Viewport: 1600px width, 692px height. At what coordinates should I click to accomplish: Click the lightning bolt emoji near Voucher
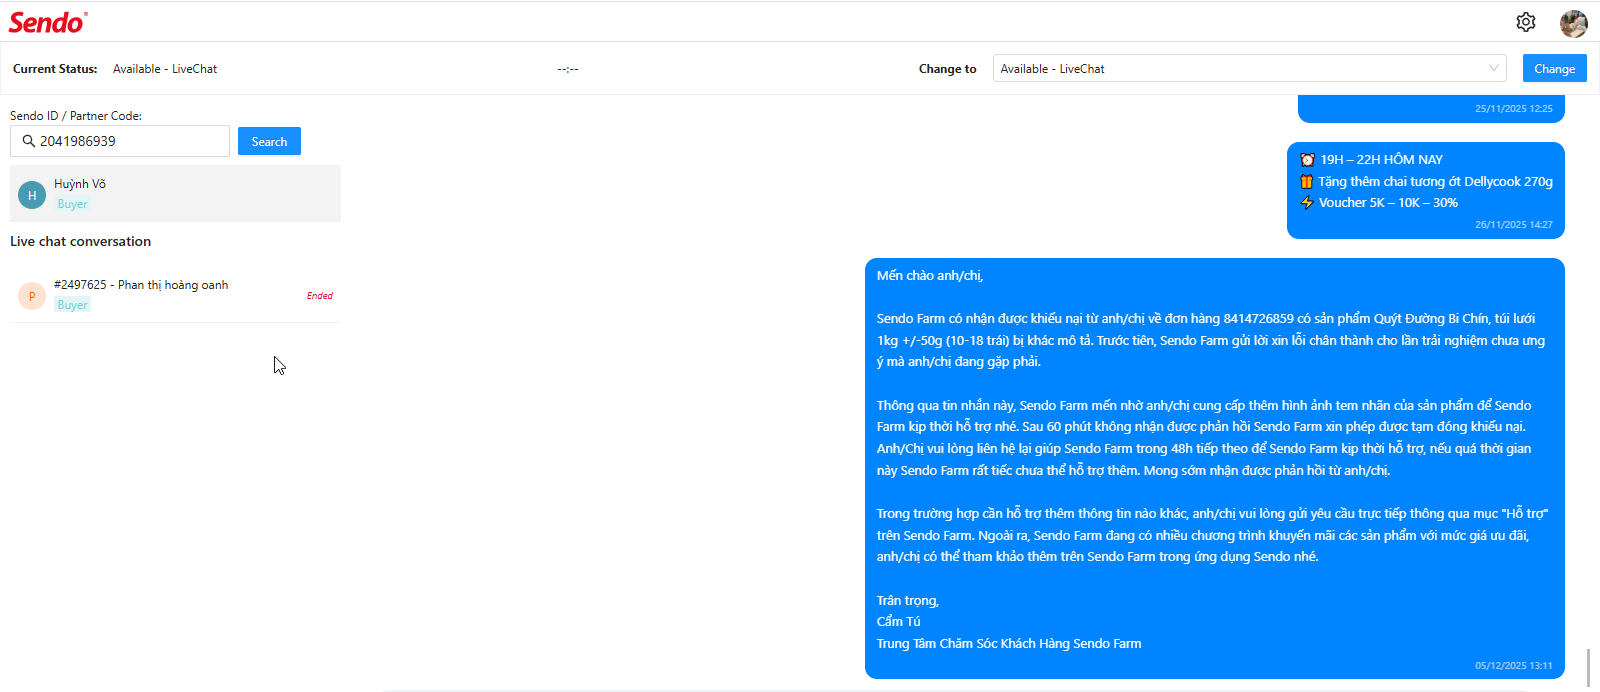(x=1307, y=203)
